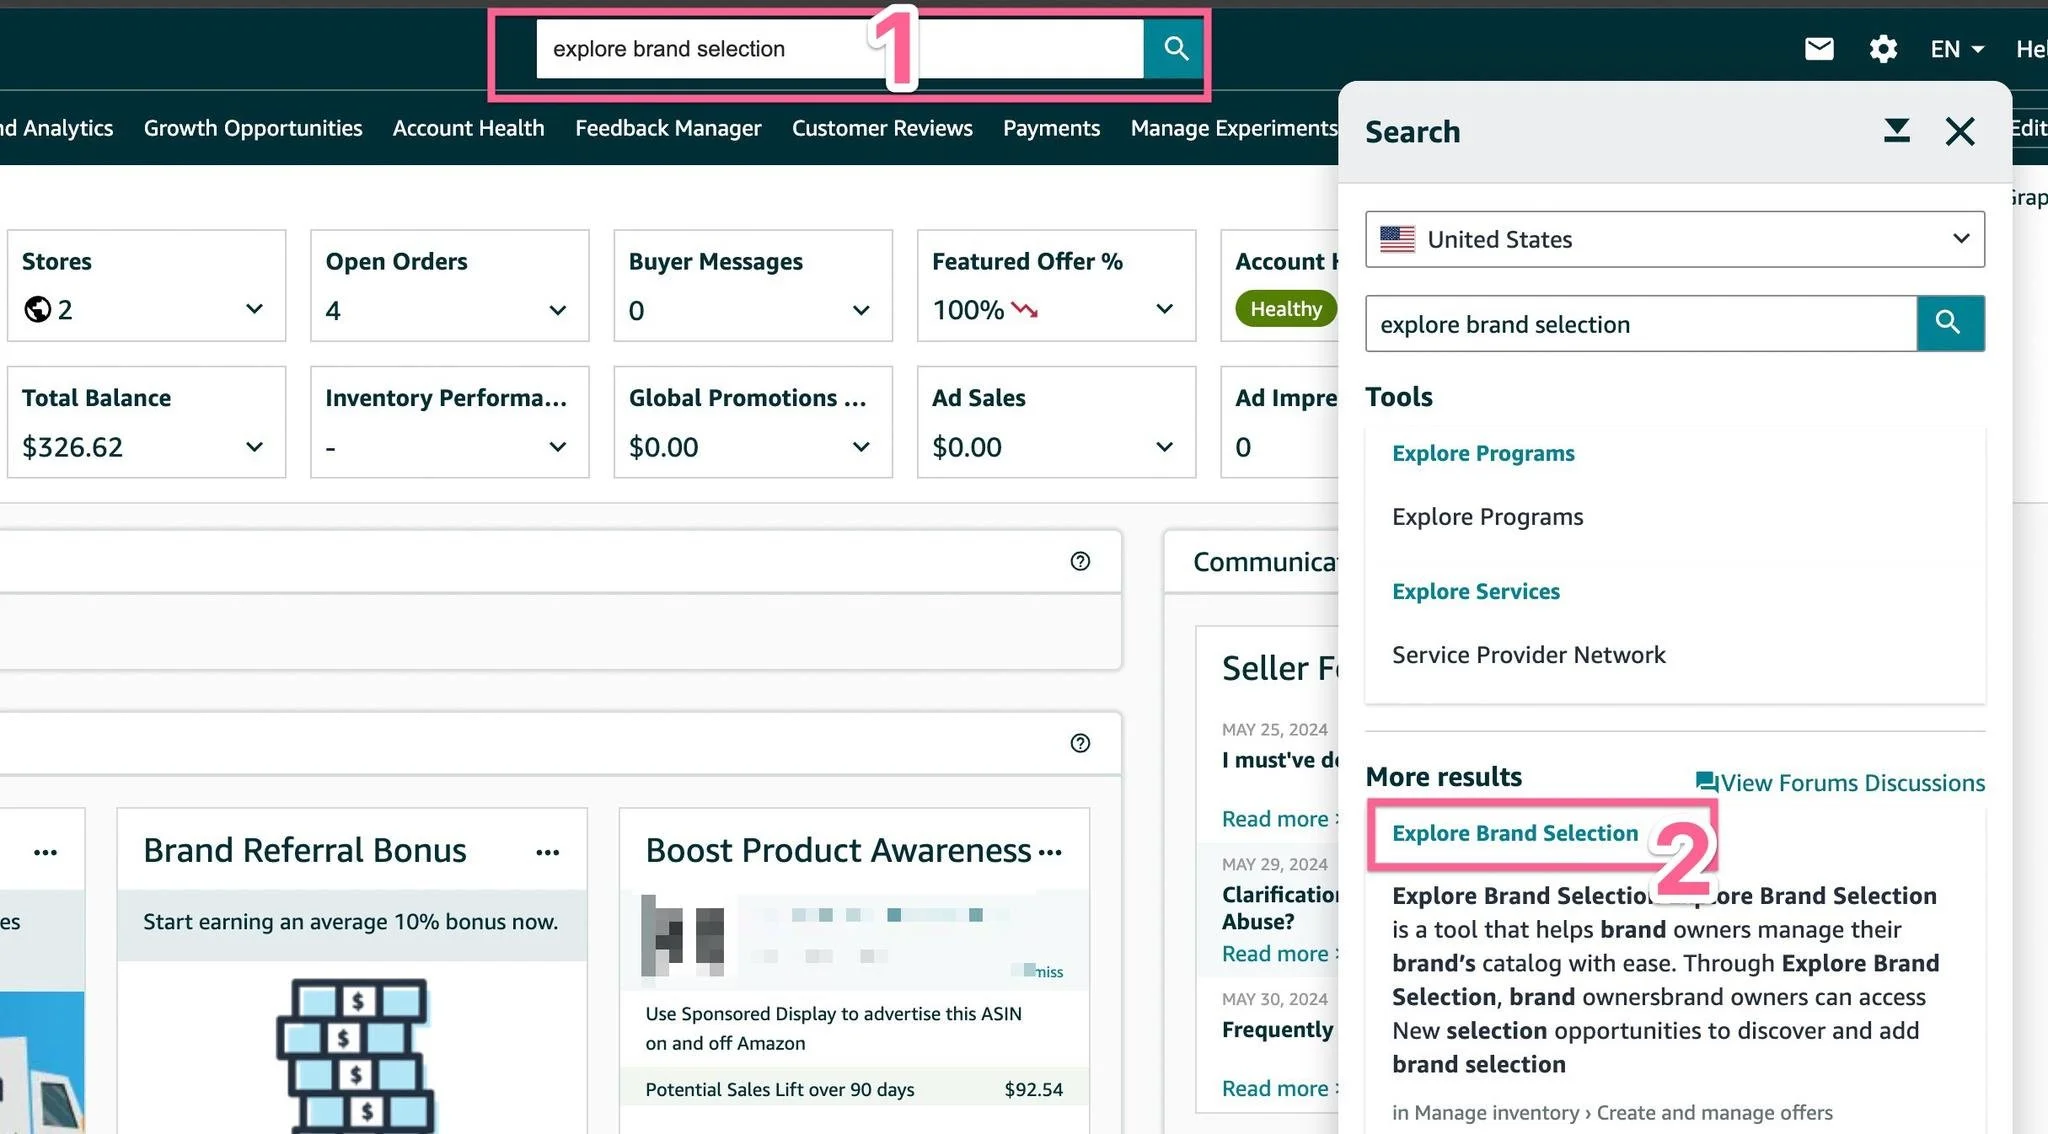Open Boost Product Awareness options menu
Image resolution: width=2048 pixels, height=1134 pixels.
point(1050,852)
